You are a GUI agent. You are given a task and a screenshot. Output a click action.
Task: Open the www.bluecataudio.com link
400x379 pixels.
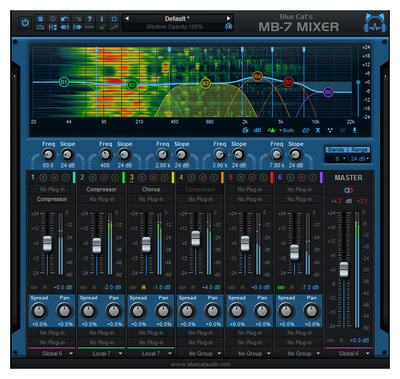(x=200, y=364)
